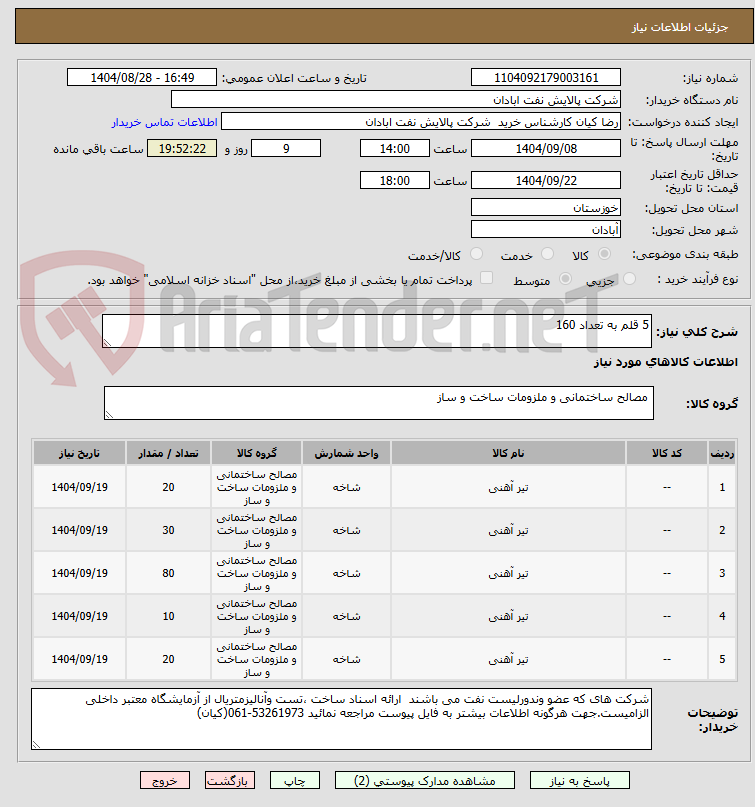Viewport: 755px width, 807px height.
Task: Select the خدمت radio button
Action: (x=548, y=254)
